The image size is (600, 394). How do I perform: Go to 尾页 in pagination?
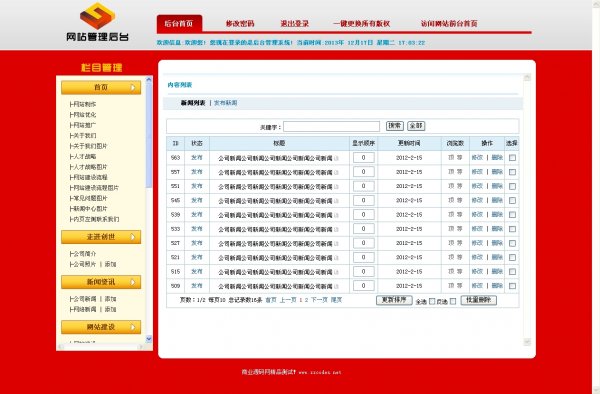point(336,300)
